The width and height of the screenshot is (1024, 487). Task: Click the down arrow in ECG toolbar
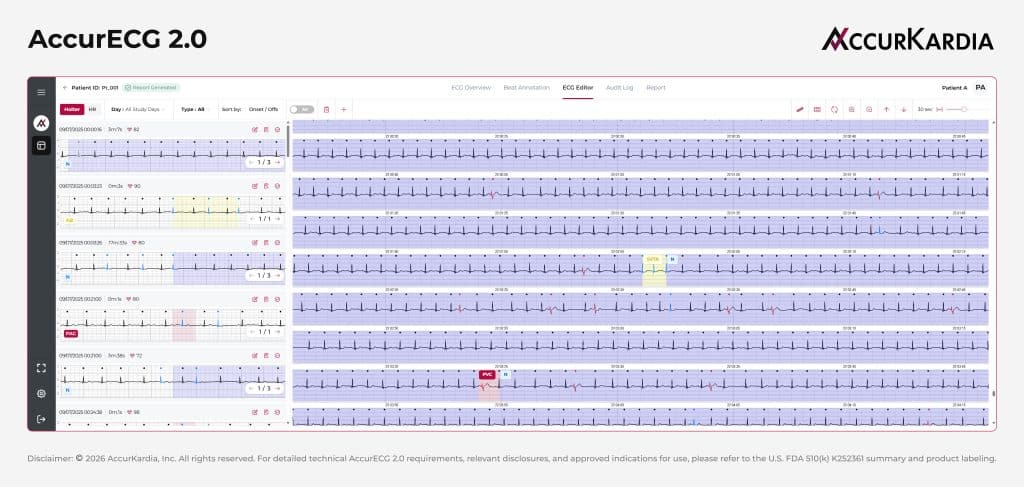coord(903,109)
